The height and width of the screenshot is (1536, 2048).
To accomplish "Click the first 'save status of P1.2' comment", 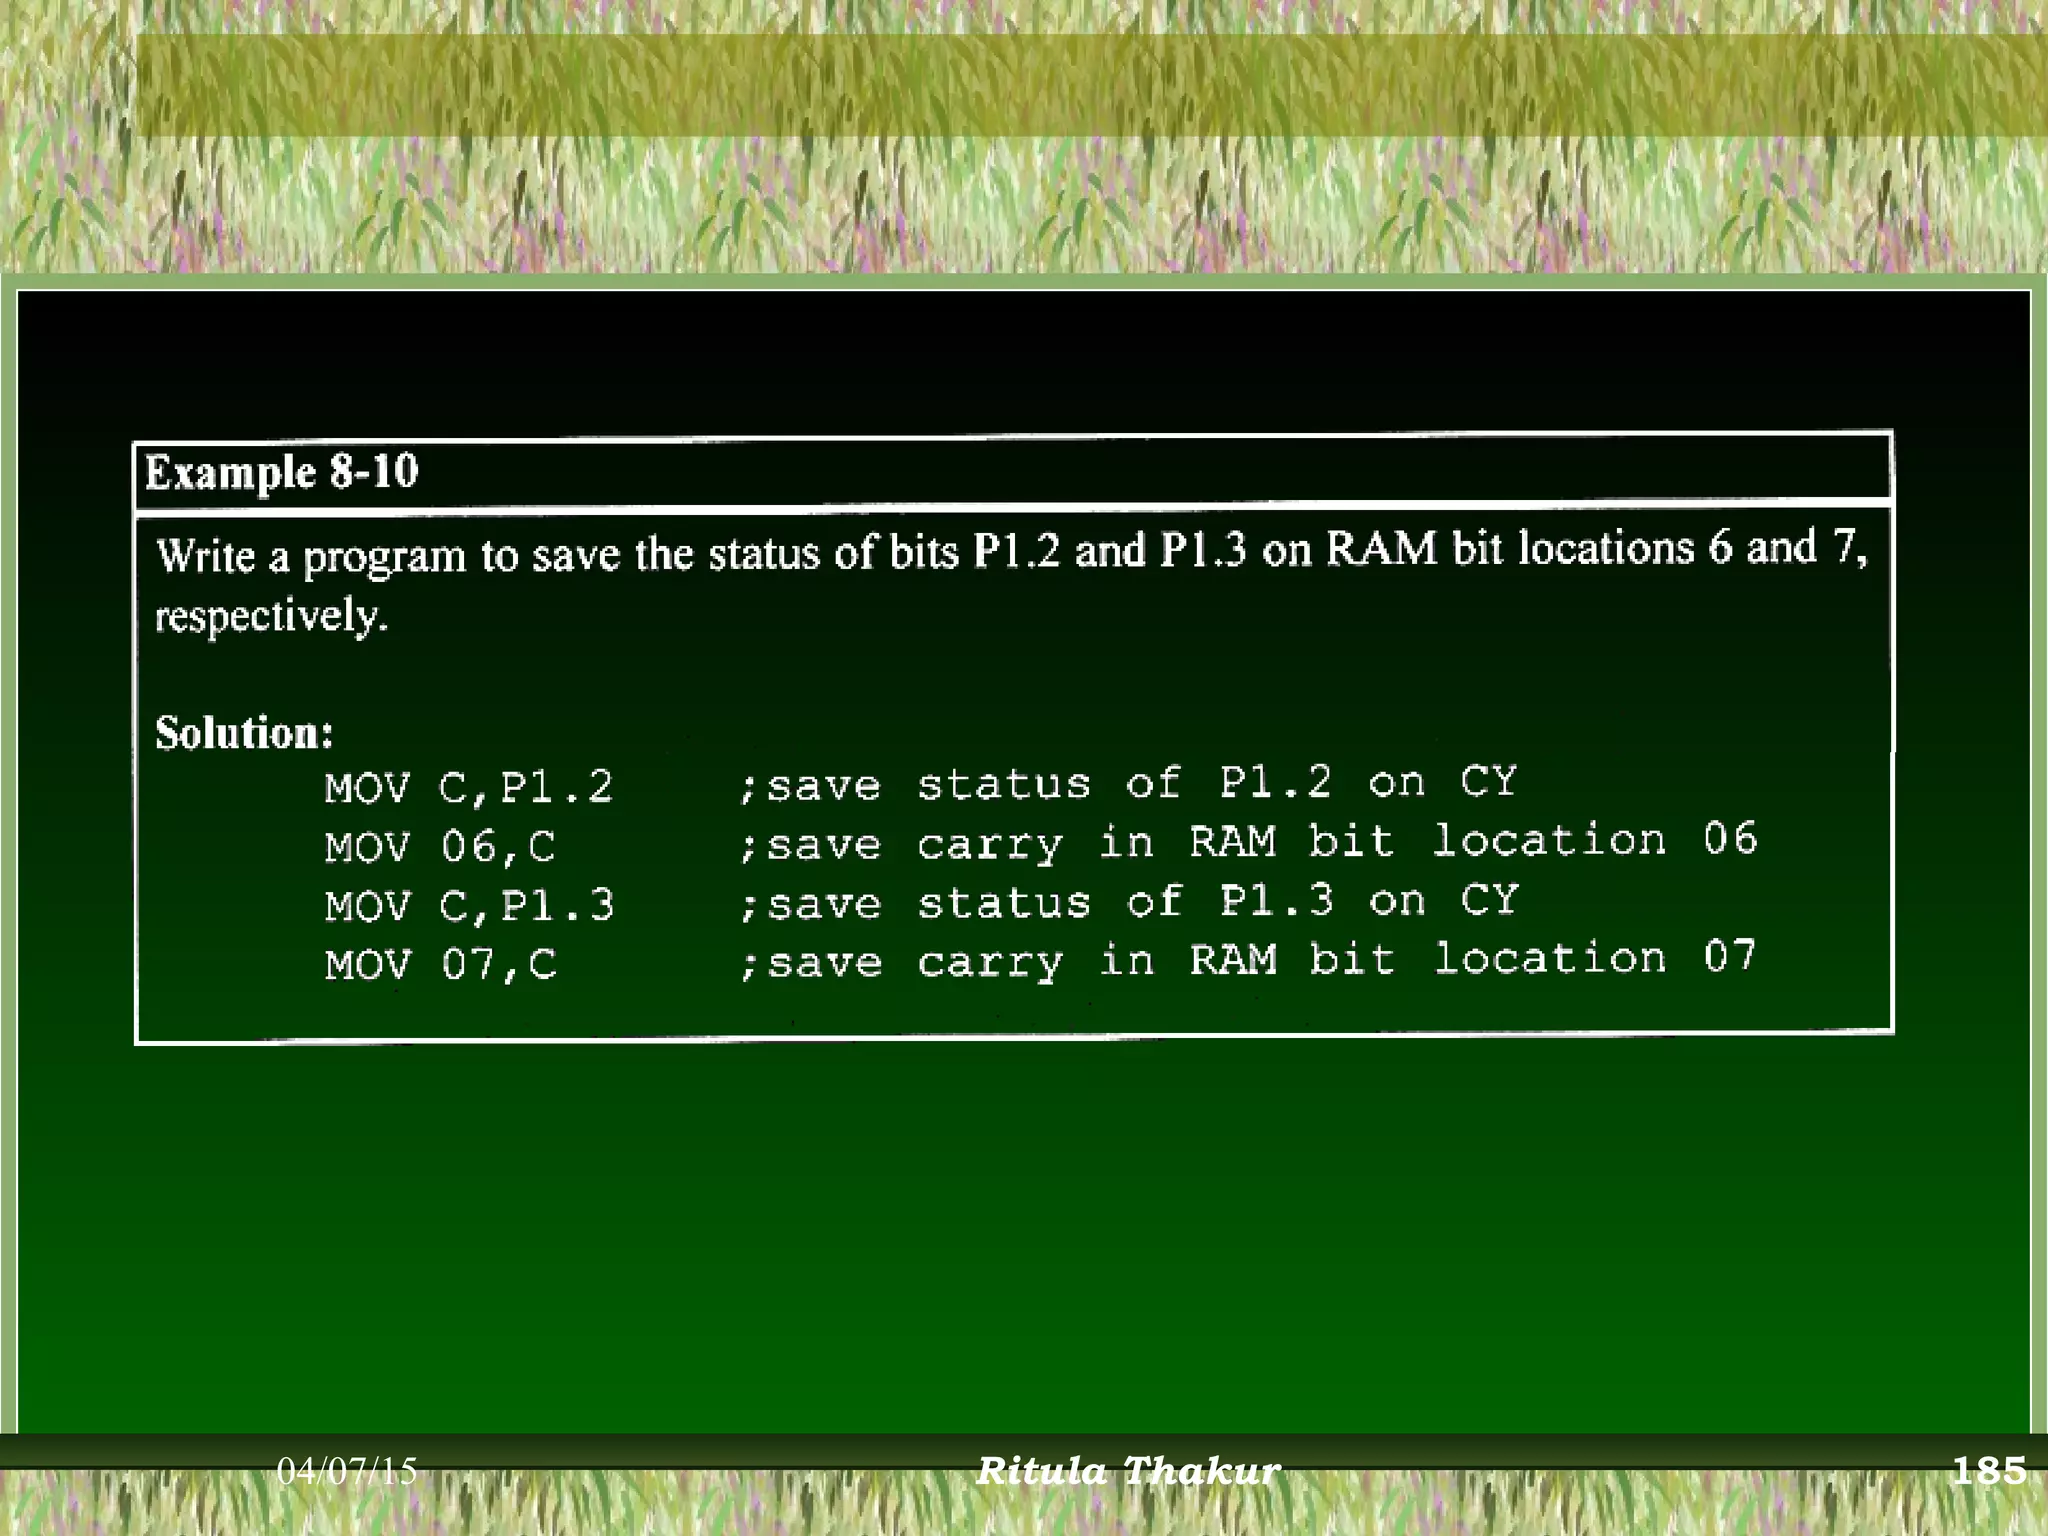I will coord(1126,784).
